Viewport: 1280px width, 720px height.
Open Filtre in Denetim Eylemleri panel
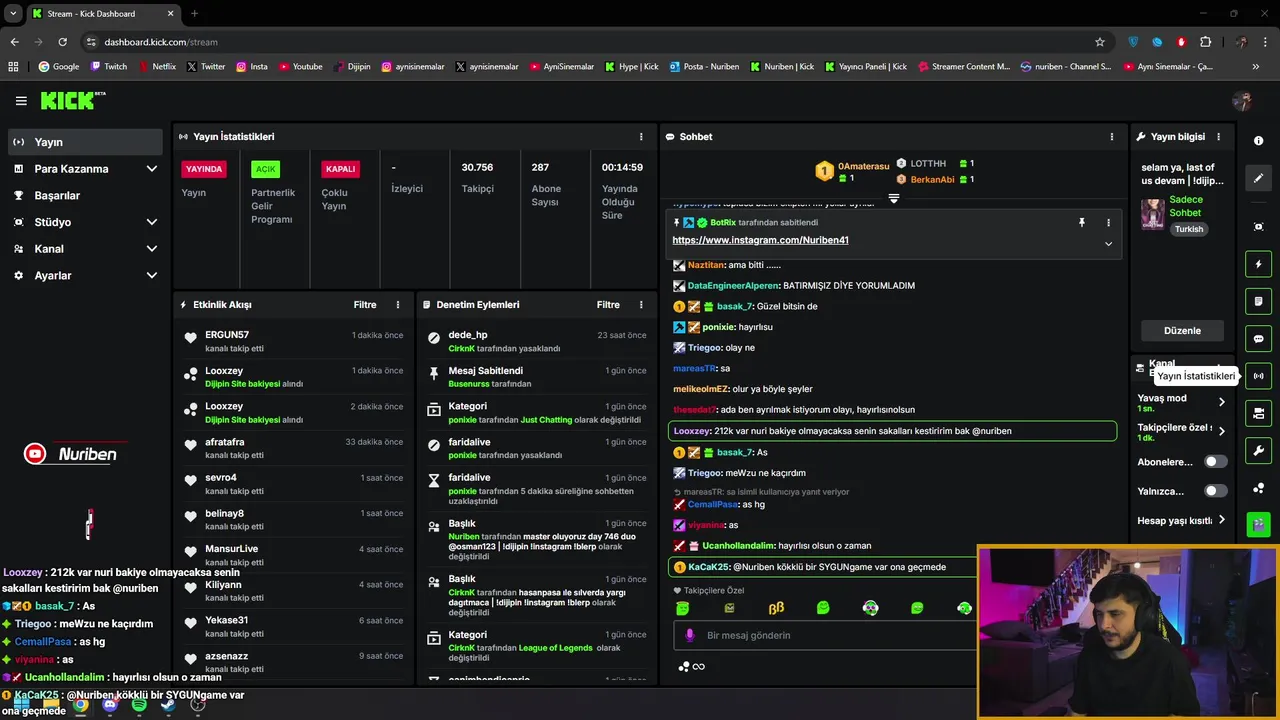coord(608,305)
